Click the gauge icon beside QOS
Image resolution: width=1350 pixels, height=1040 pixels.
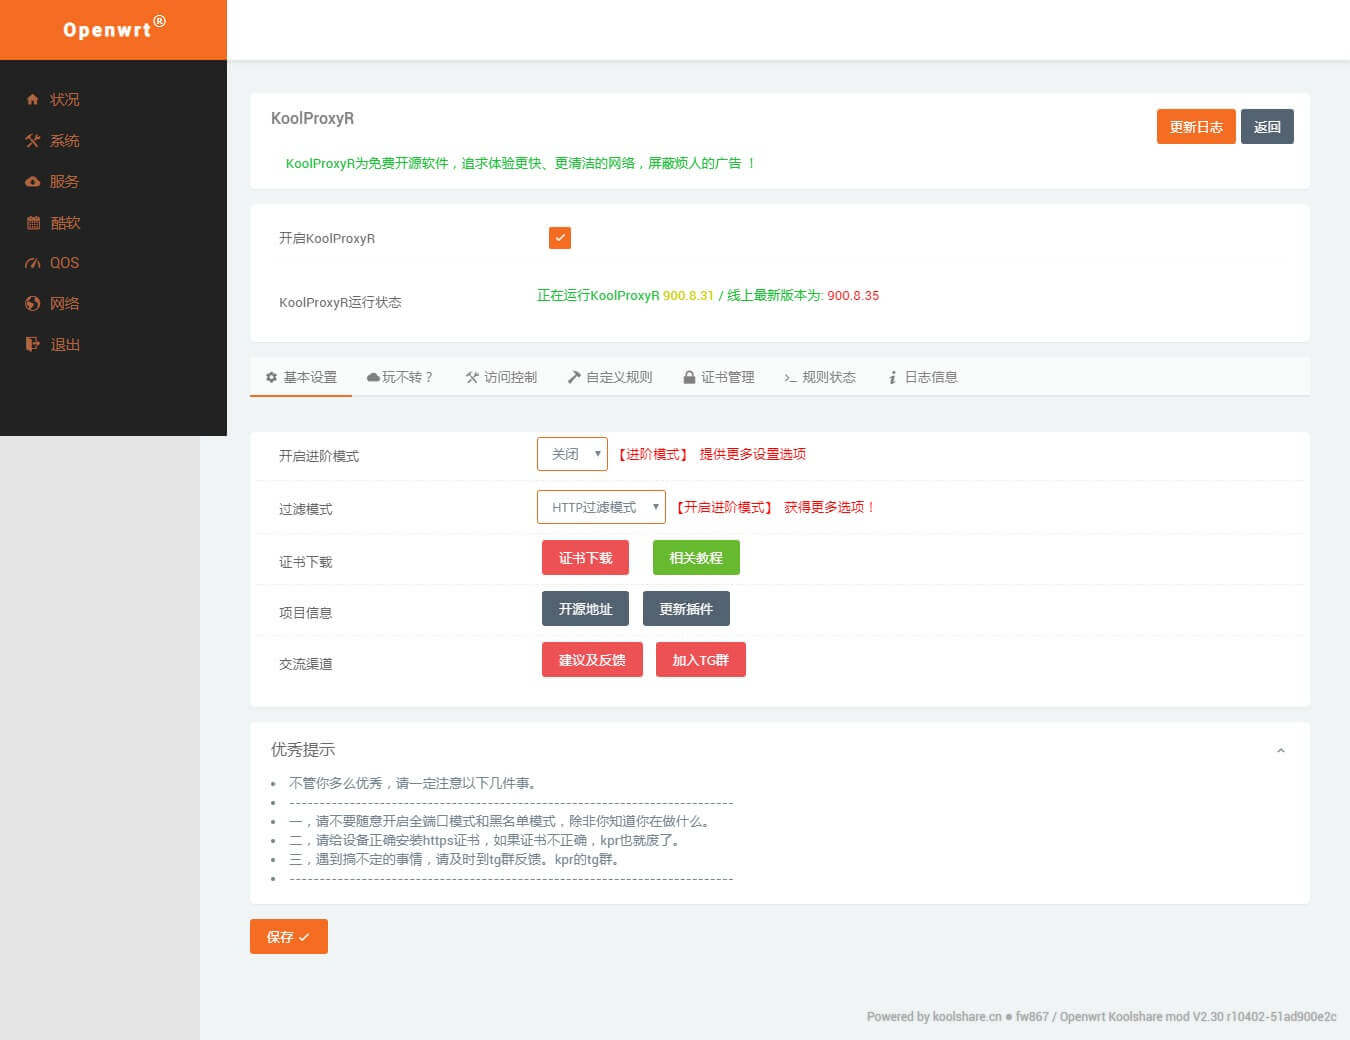click(33, 263)
